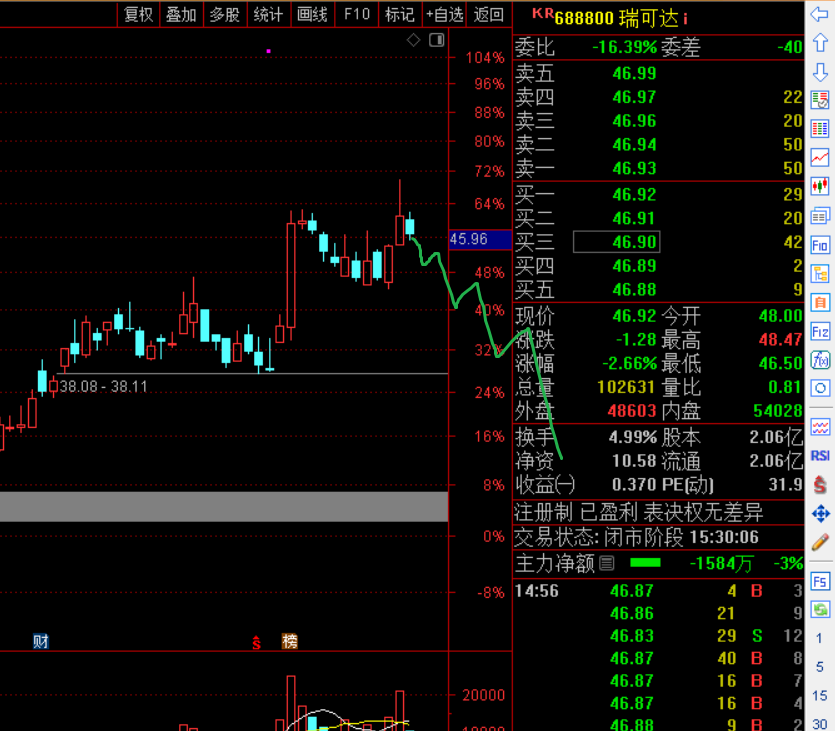The height and width of the screenshot is (731, 835).
Task: Click the 返回 return toolbar button
Action: point(489,14)
